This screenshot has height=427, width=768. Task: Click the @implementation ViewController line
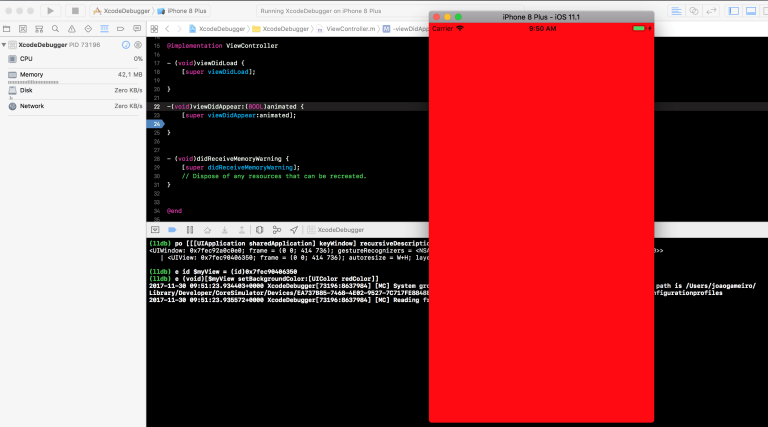(x=222, y=46)
